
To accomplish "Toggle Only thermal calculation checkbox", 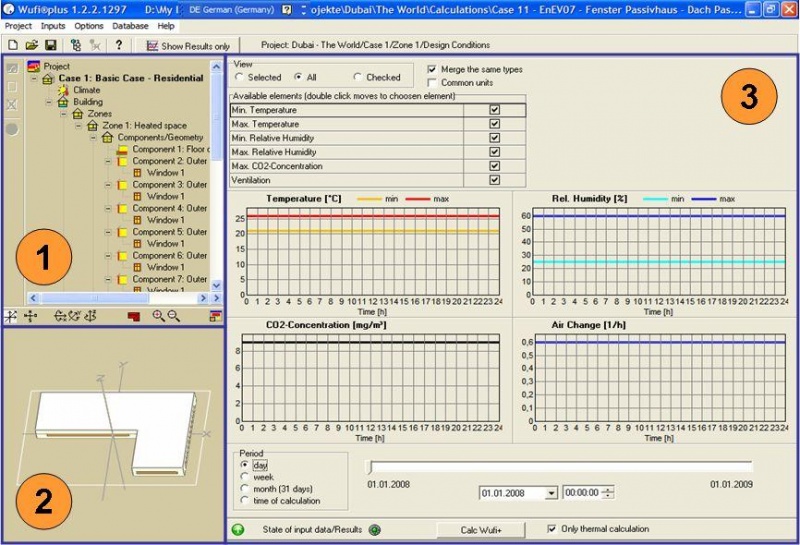I will pos(553,529).
